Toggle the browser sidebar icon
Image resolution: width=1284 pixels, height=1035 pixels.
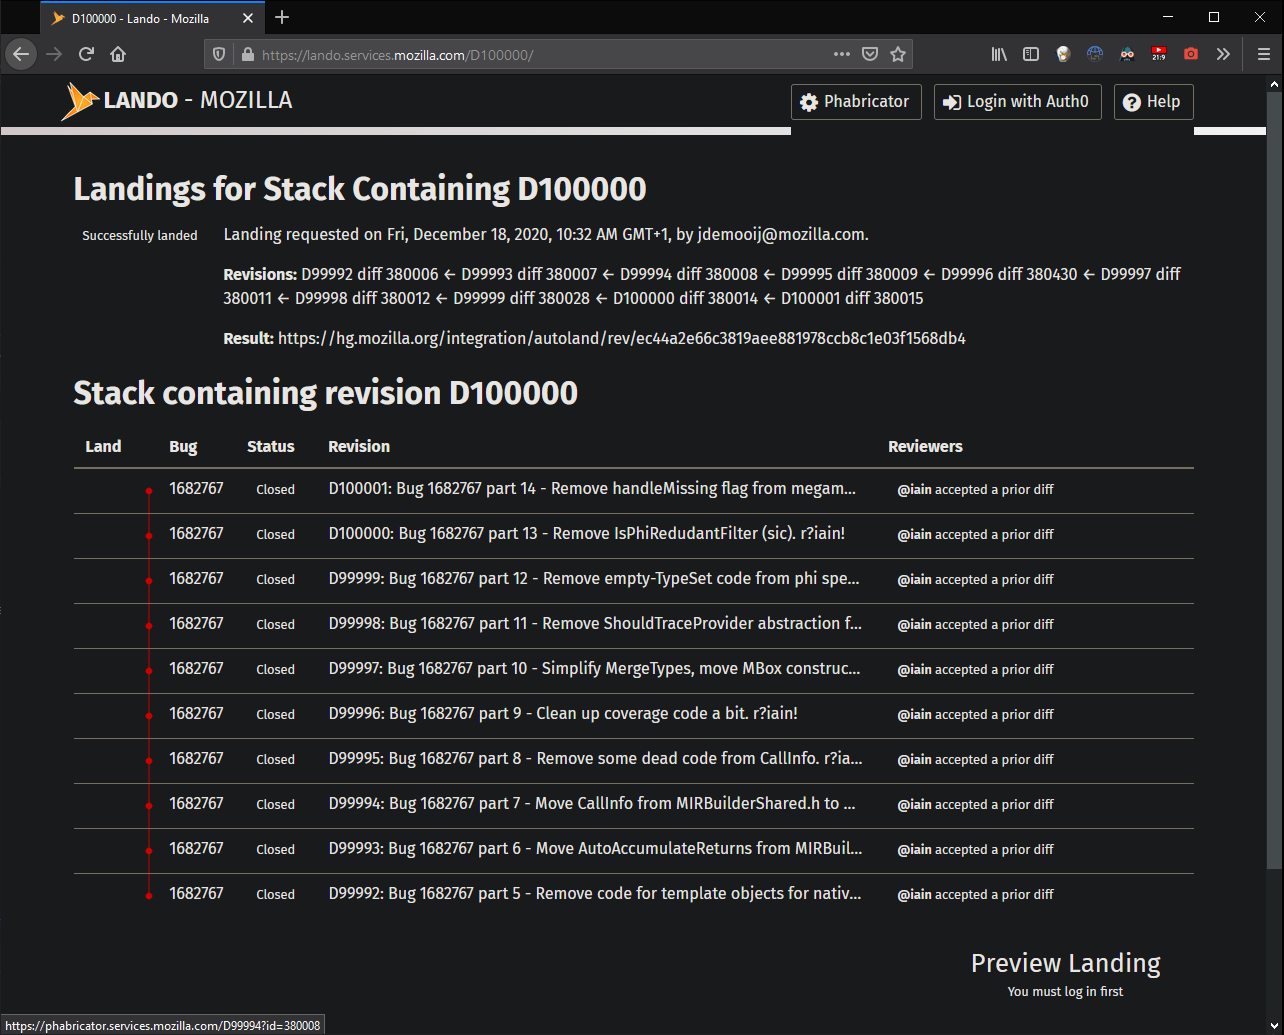(1031, 54)
